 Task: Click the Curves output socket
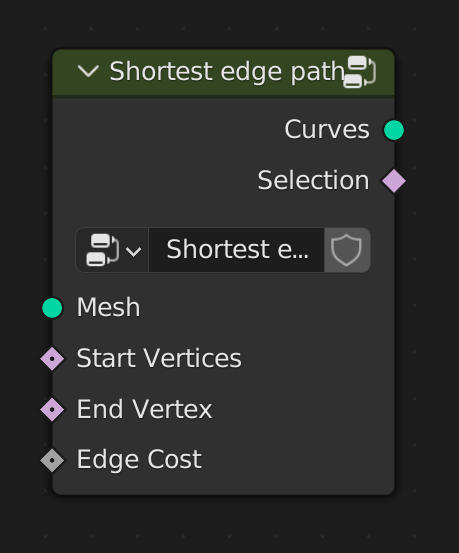394,130
